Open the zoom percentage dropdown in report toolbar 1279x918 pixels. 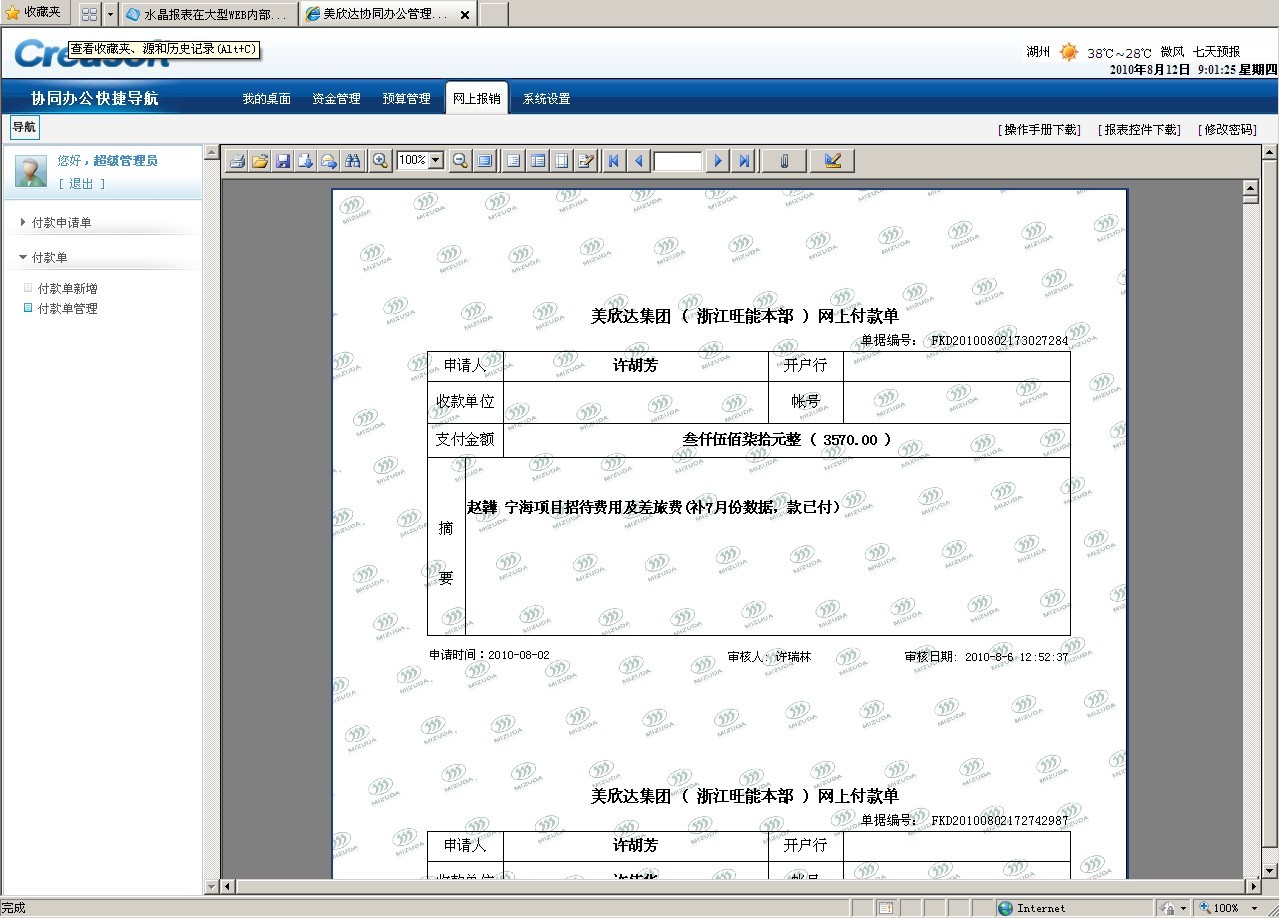[436, 160]
